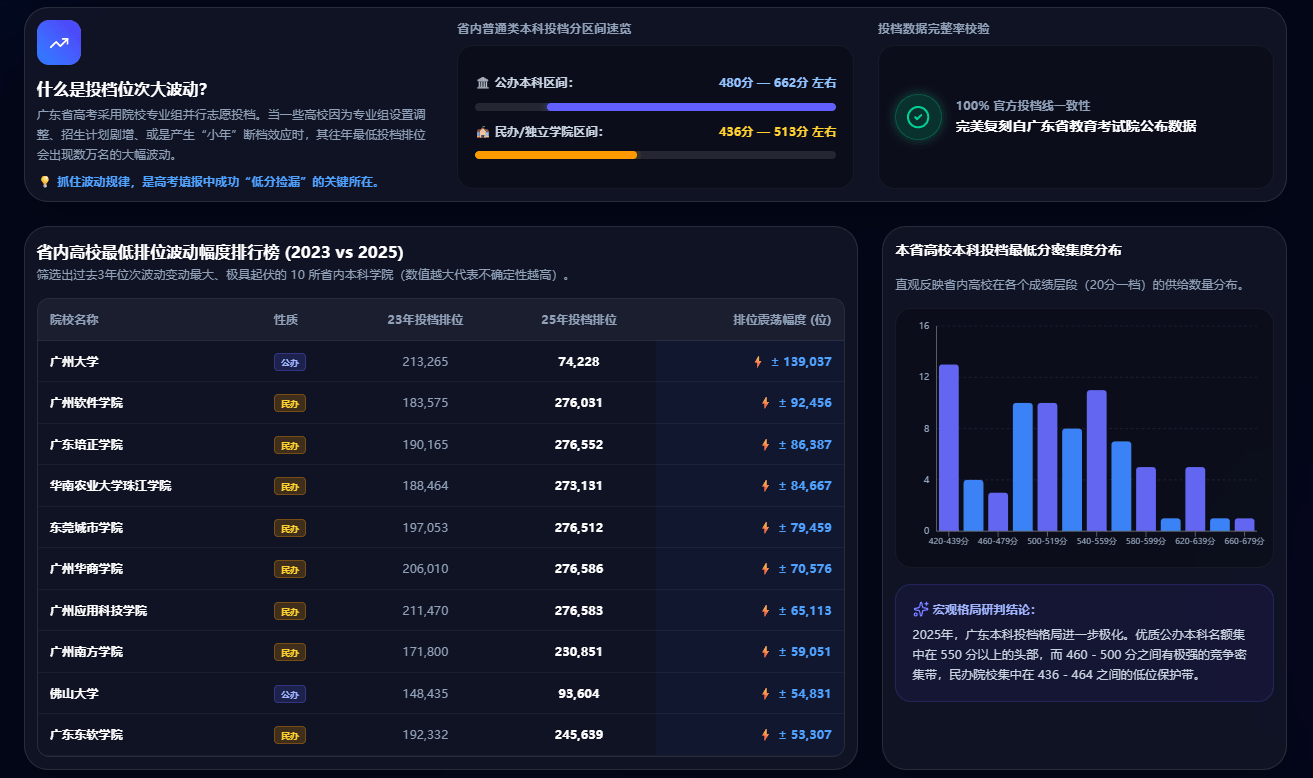
Task: Click the 省内普通类本科投档分区间速览 label
Action: coord(544,29)
